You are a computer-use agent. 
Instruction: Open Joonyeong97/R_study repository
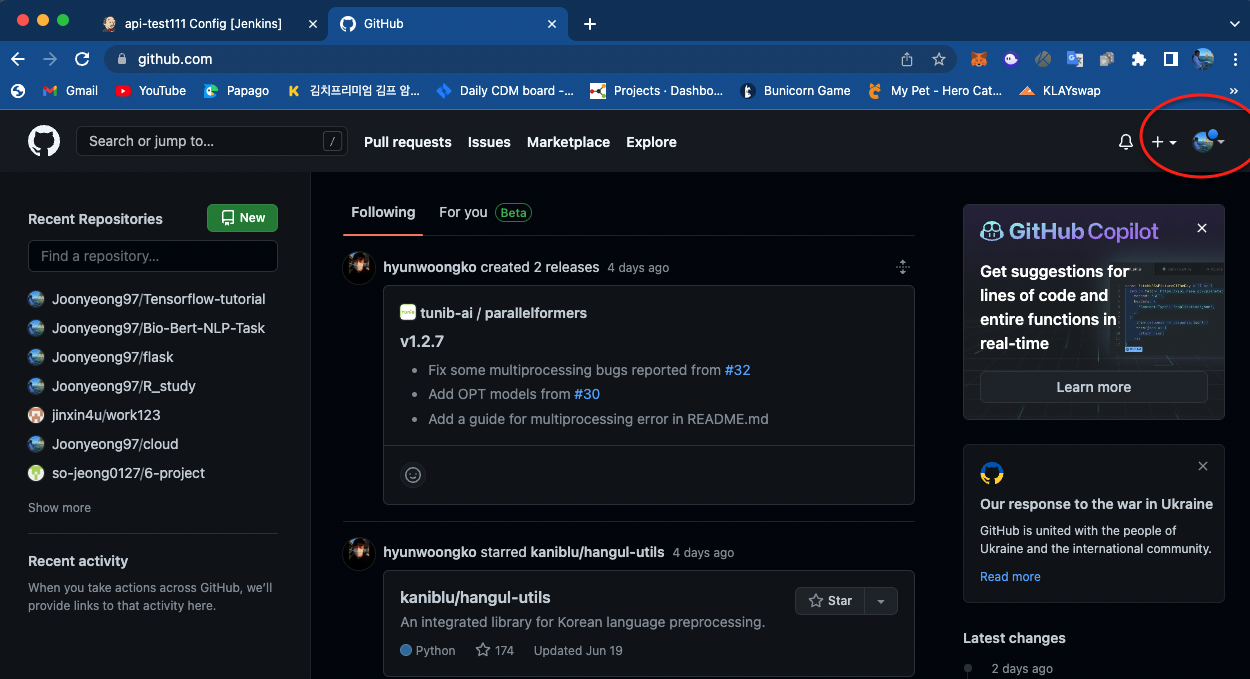(x=124, y=386)
